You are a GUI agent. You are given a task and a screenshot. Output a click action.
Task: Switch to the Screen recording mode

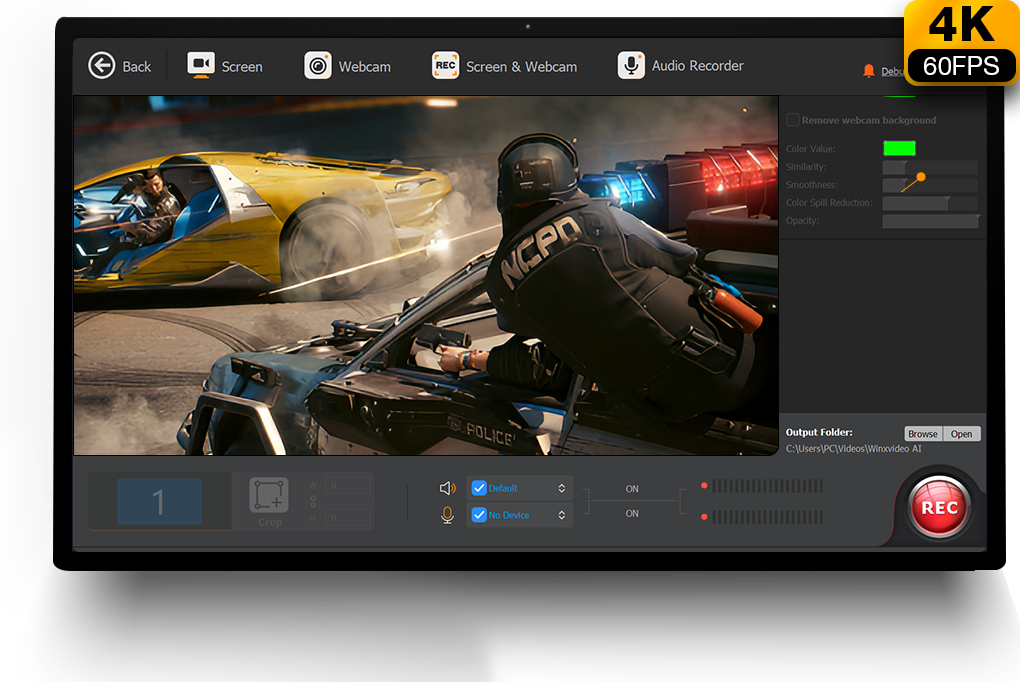click(x=225, y=66)
